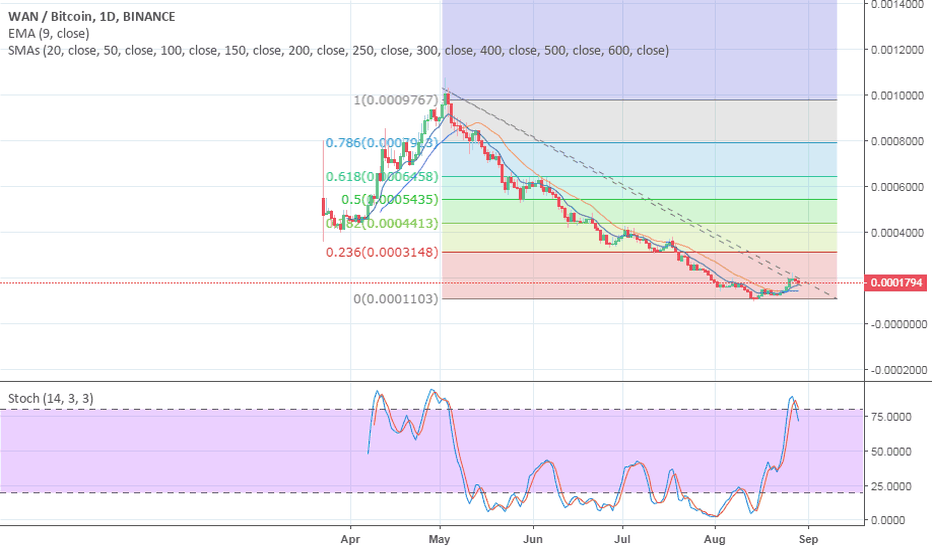Click the Fibonacci level 1(0.0009767) label
This screenshot has width=932, height=550.
(396, 100)
